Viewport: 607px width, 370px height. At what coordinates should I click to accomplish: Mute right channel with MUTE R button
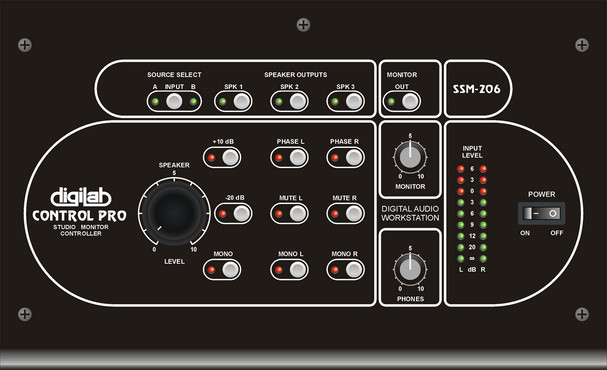click(x=354, y=214)
